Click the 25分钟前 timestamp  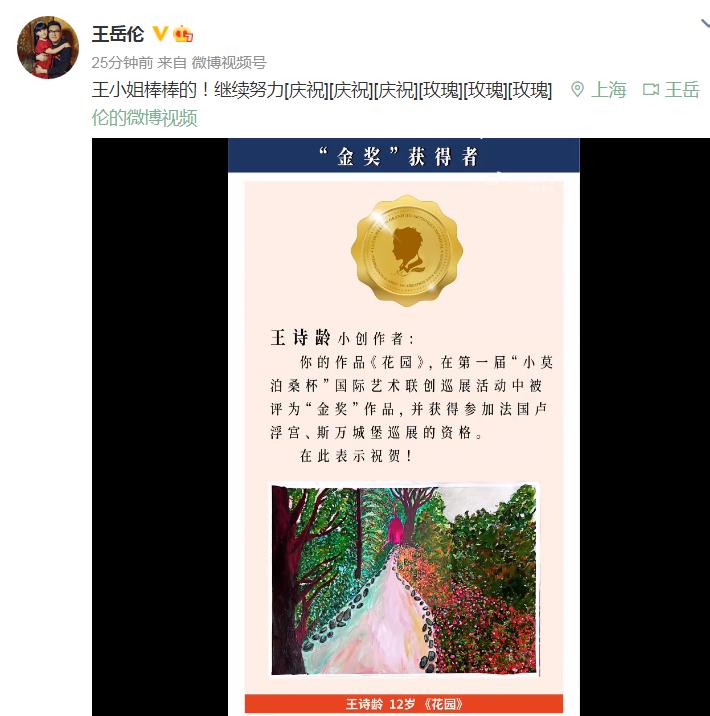pyautogui.click(x=122, y=63)
